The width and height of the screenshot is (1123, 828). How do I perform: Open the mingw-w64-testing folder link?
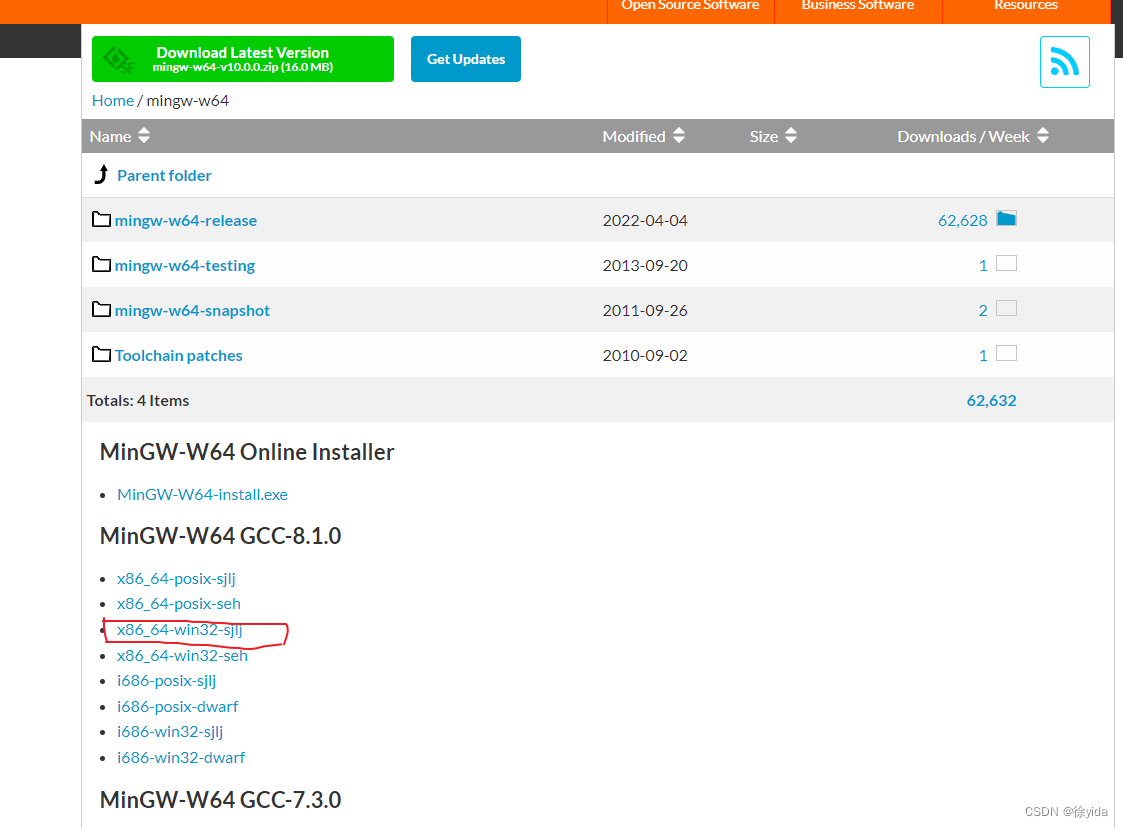[x=185, y=266]
